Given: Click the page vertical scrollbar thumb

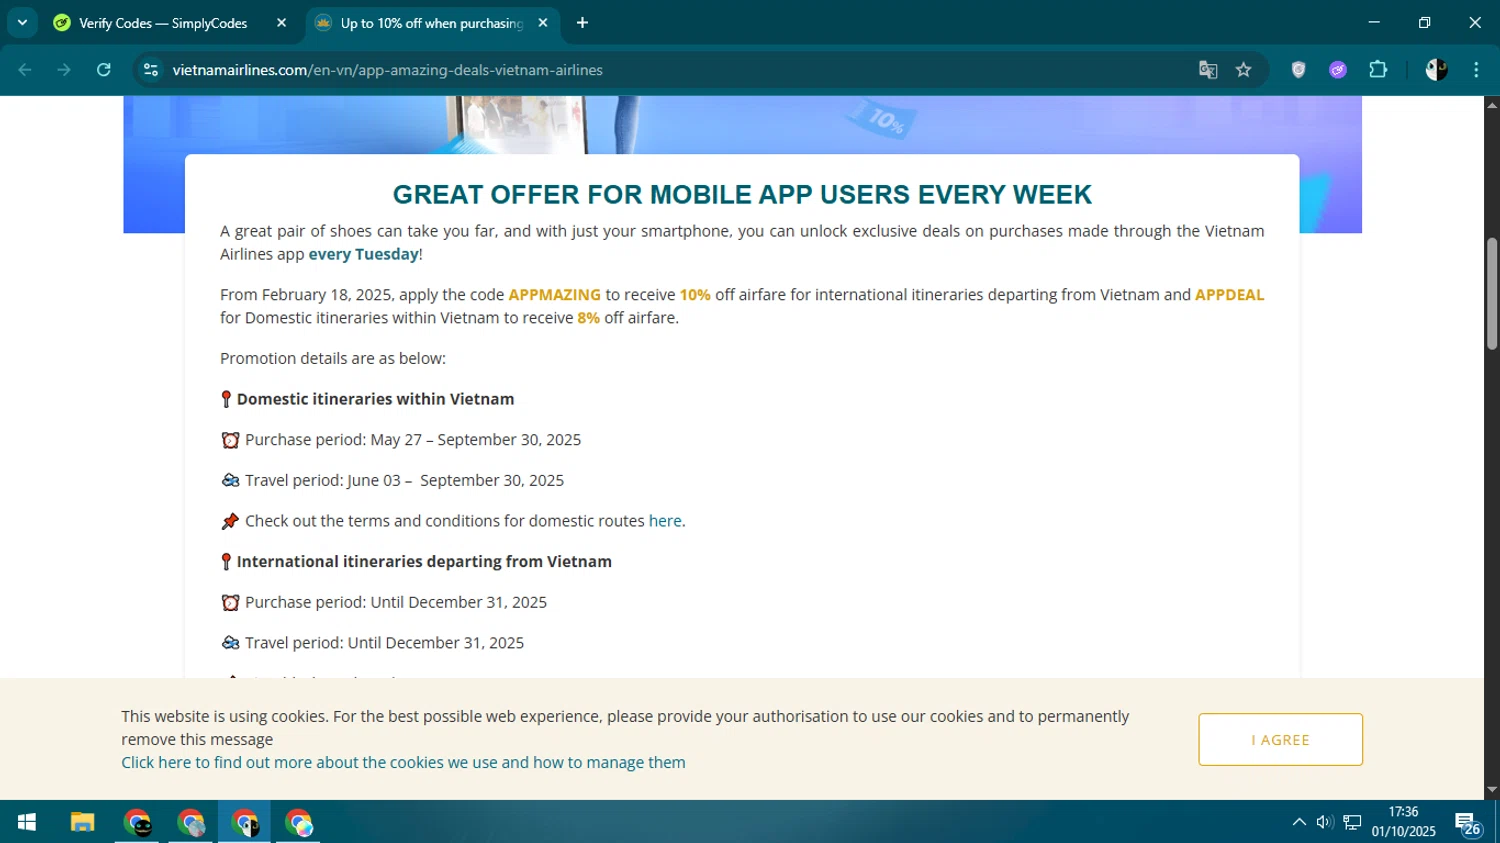Looking at the screenshot, I should (x=1492, y=294).
